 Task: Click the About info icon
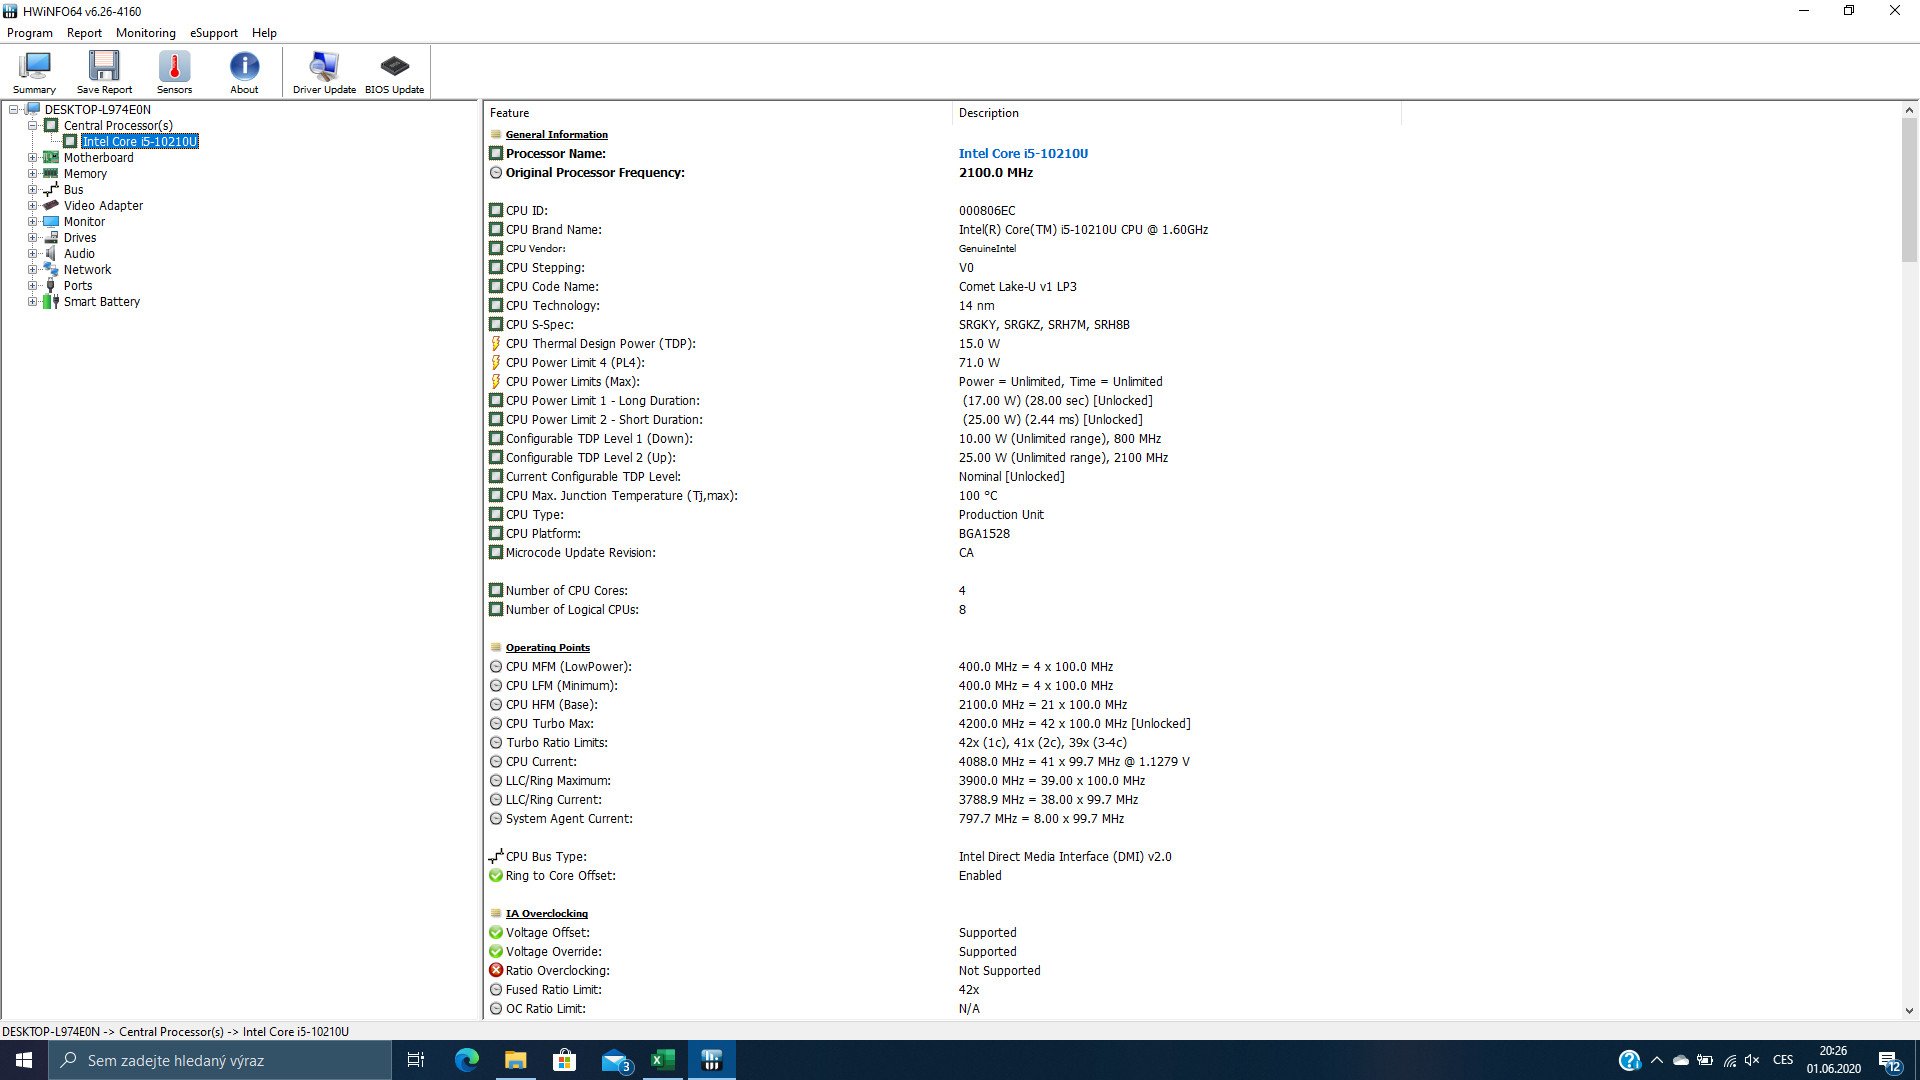[x=244, y=72]
